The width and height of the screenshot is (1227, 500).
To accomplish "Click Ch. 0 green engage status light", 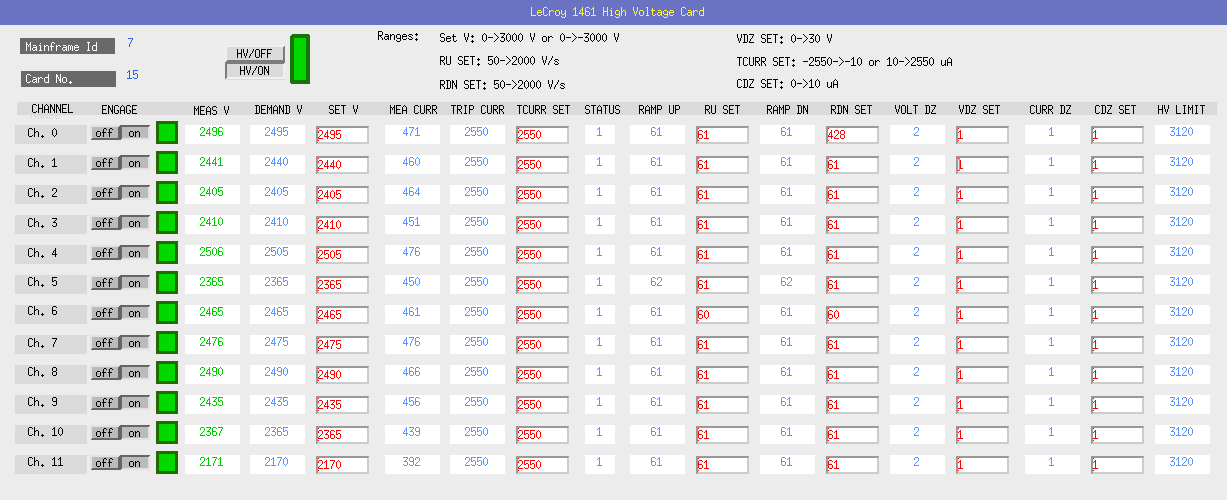I will (167, 133).
